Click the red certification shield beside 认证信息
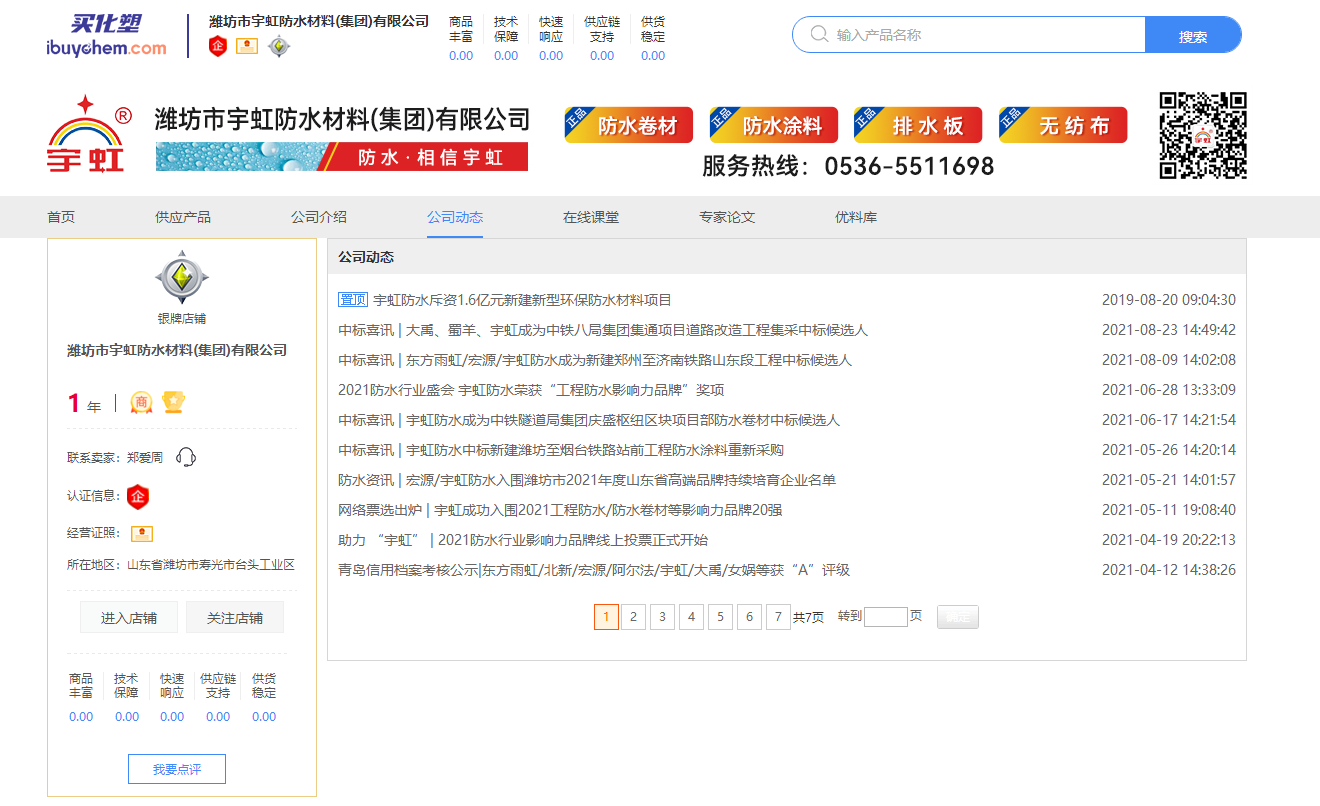Screen dimensions: 1320x806 click(x=138, y=496)
